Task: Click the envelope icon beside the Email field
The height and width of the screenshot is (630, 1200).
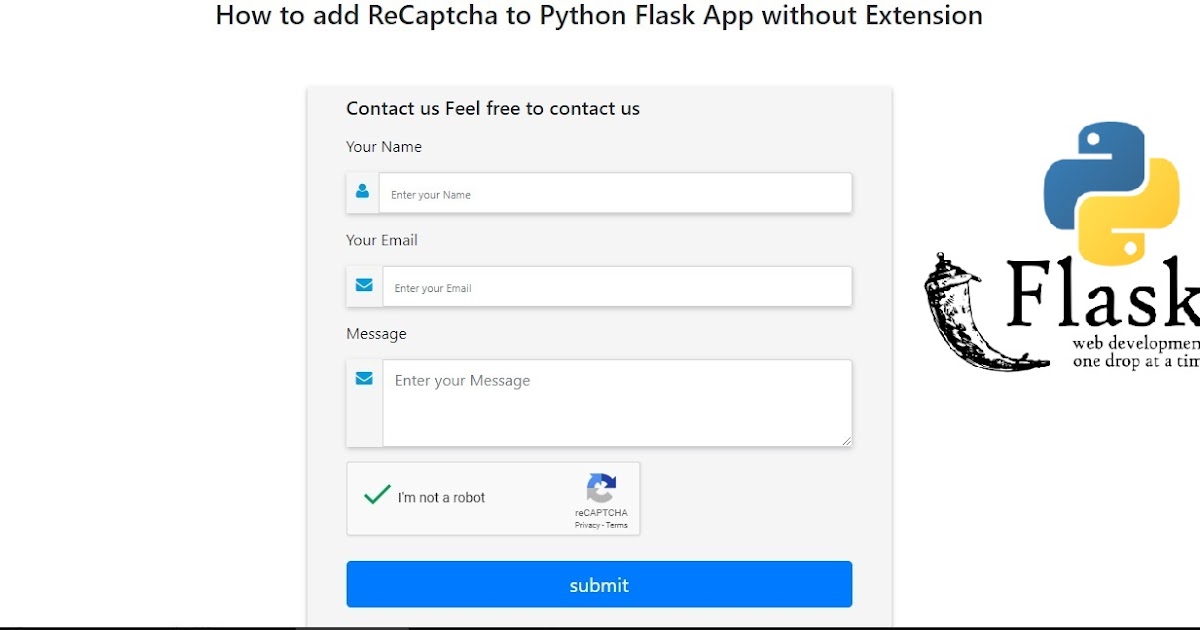Action: (x=362, y=285)
